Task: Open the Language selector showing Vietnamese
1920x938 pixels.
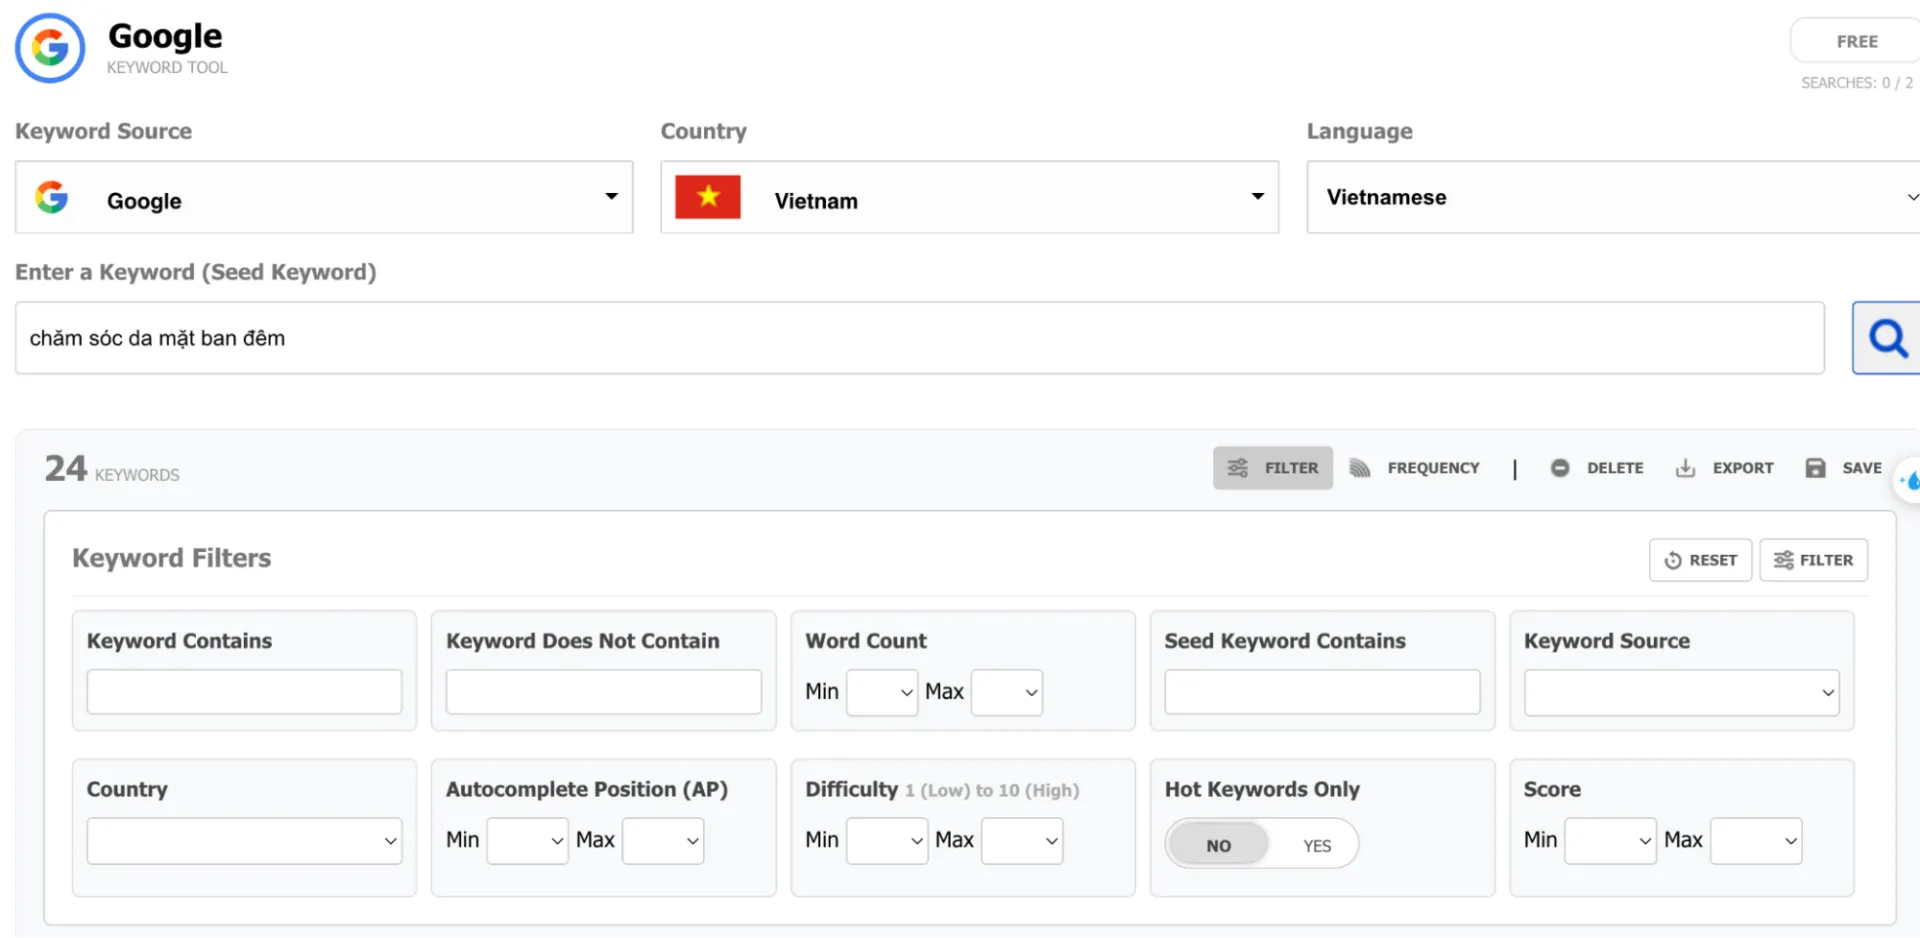Action: 1610,197
